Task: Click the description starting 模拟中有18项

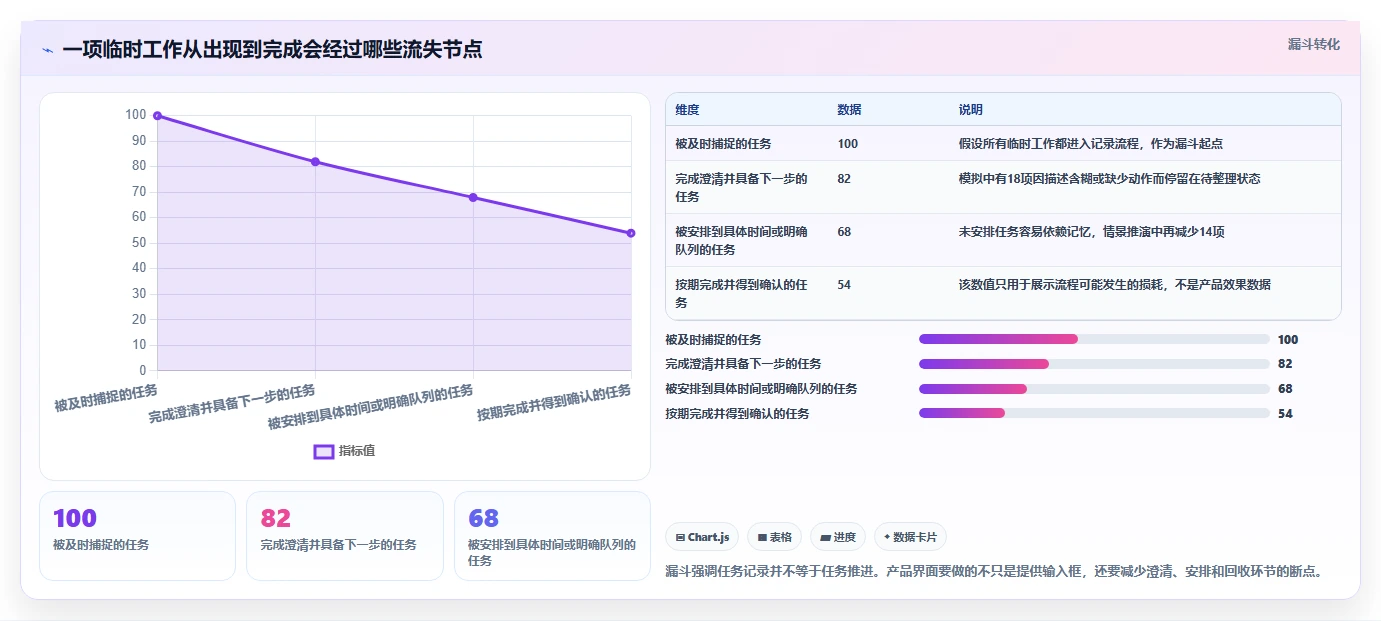Action: click(x=1109, y=179)
